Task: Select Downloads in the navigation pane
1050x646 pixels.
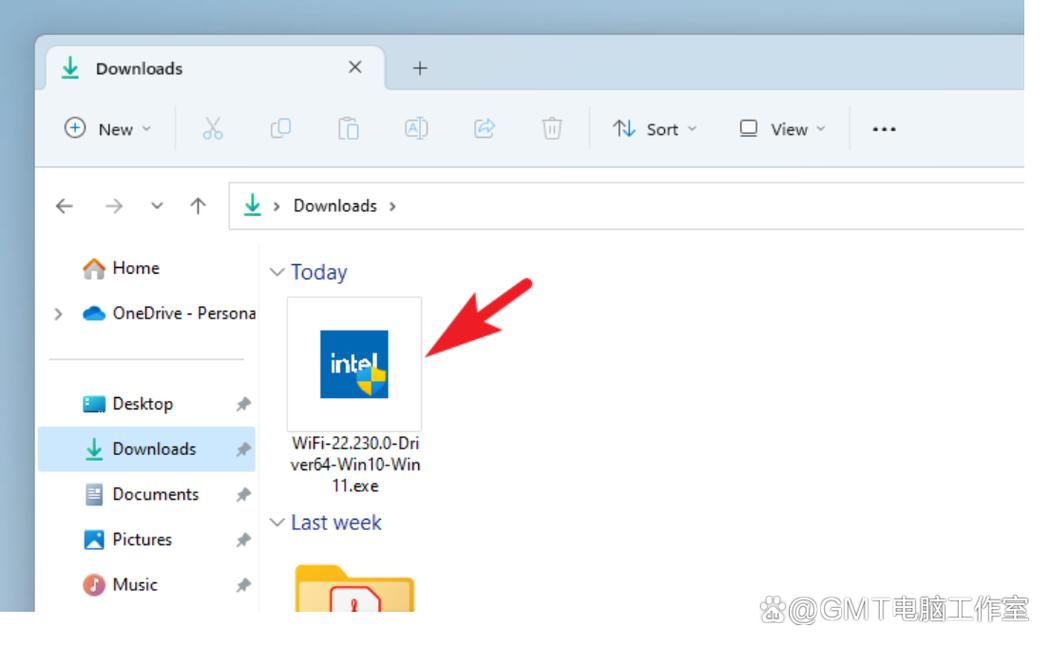Action: tap(147, 449)
